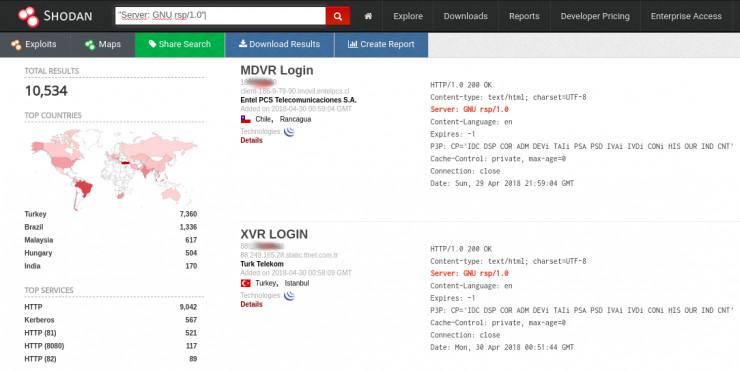This screenshot has height=371, width=740.
Task: Click the Exploits icon
Action: pyautogui.click(x=16, y=45)
